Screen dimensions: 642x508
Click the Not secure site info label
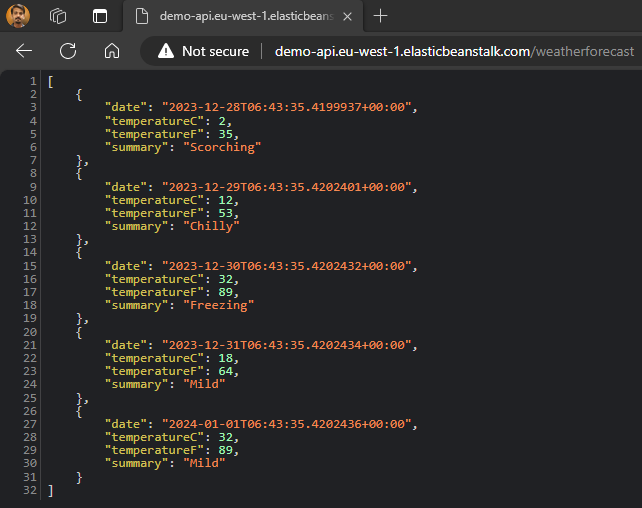pyautogui.click(x=215, y=51)
